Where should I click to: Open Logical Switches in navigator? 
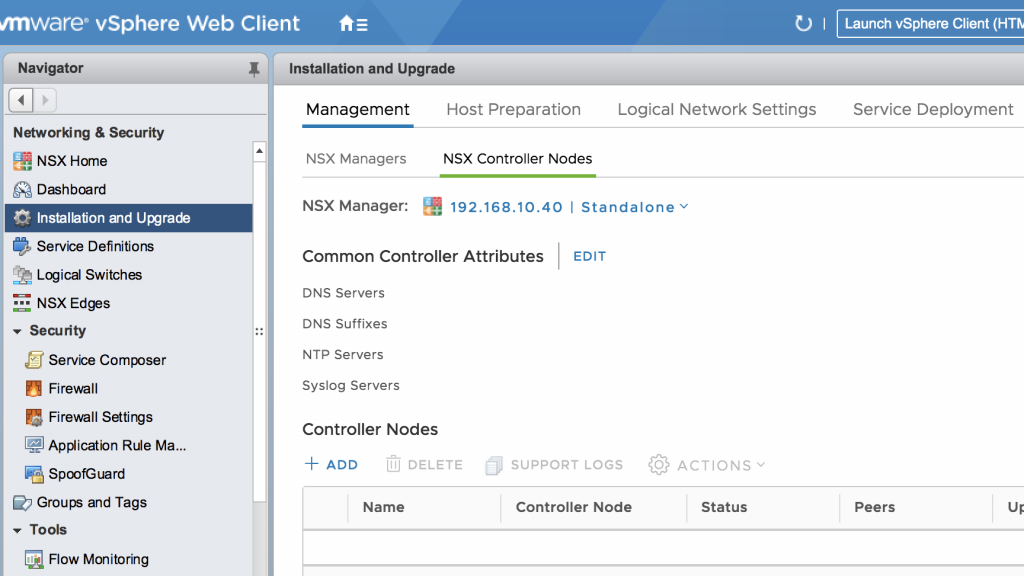89,275
